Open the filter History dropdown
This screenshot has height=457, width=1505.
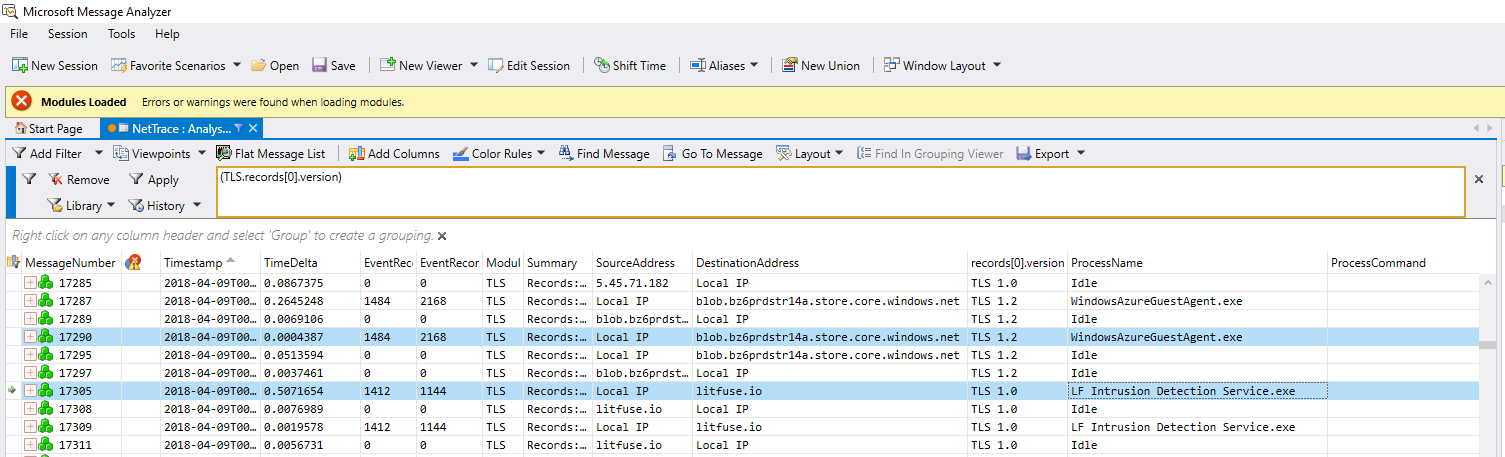click(164, 205)
